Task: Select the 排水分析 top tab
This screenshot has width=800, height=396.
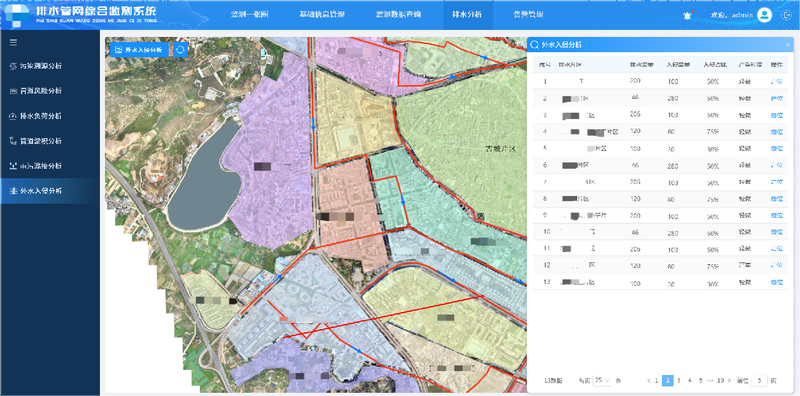Action: [467, 15]
